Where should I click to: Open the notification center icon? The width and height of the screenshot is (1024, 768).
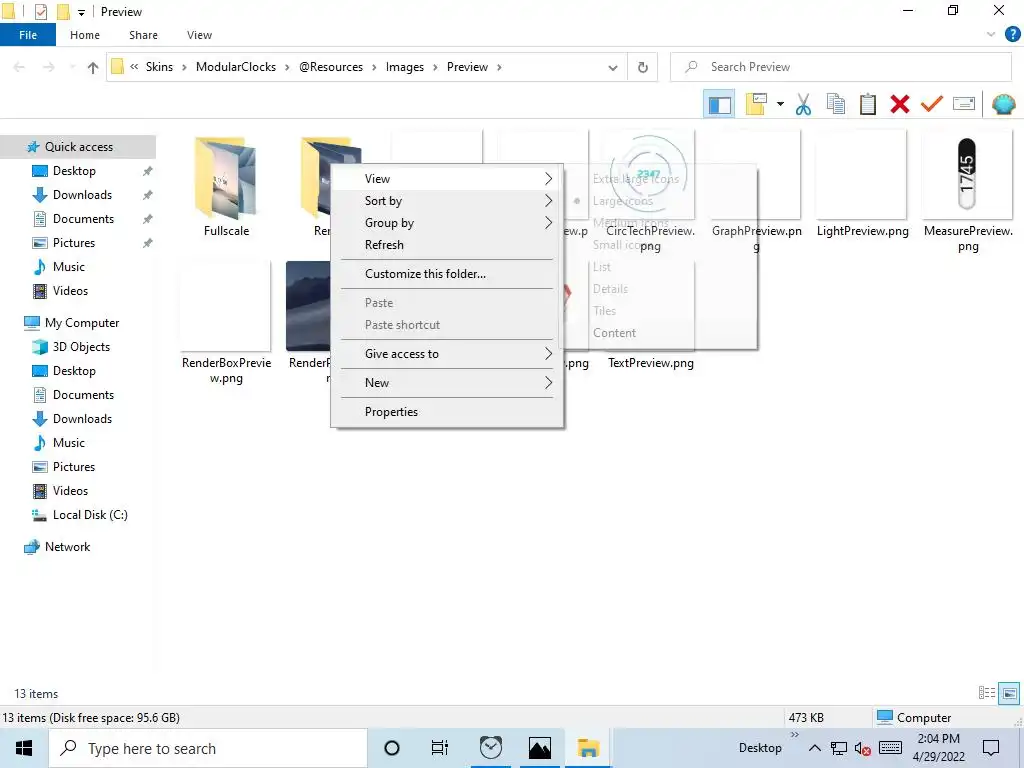(991, 748)
